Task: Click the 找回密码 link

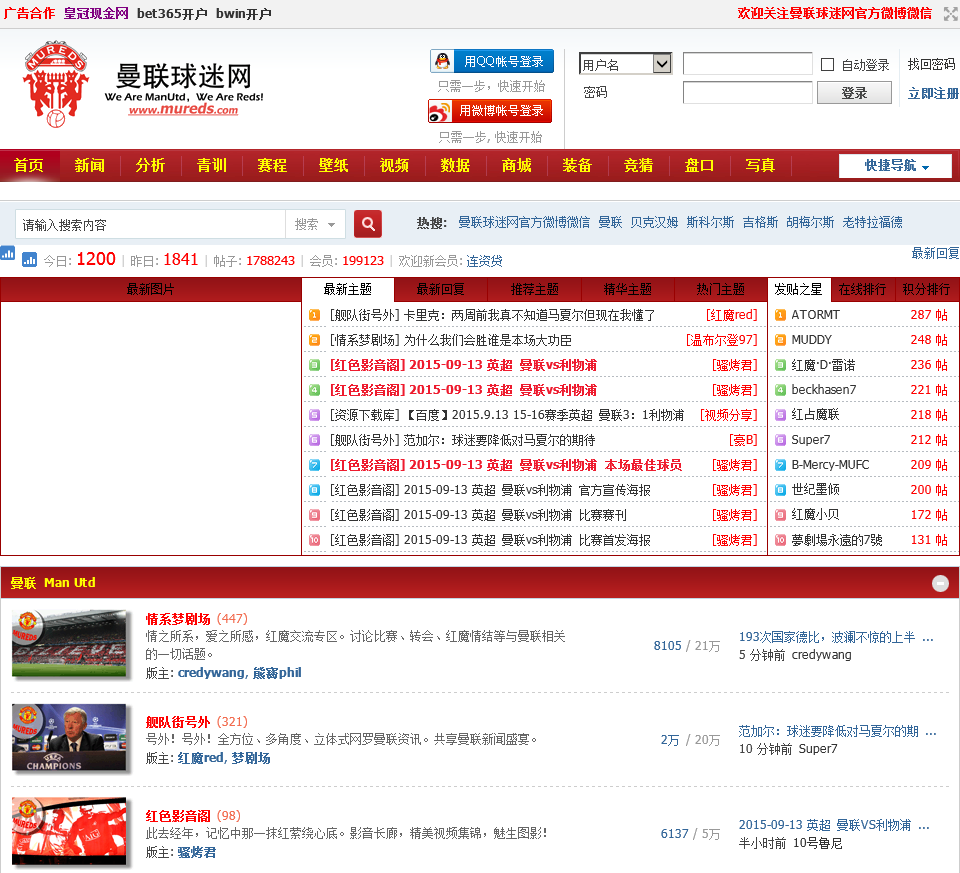Action: coord(931,64)
